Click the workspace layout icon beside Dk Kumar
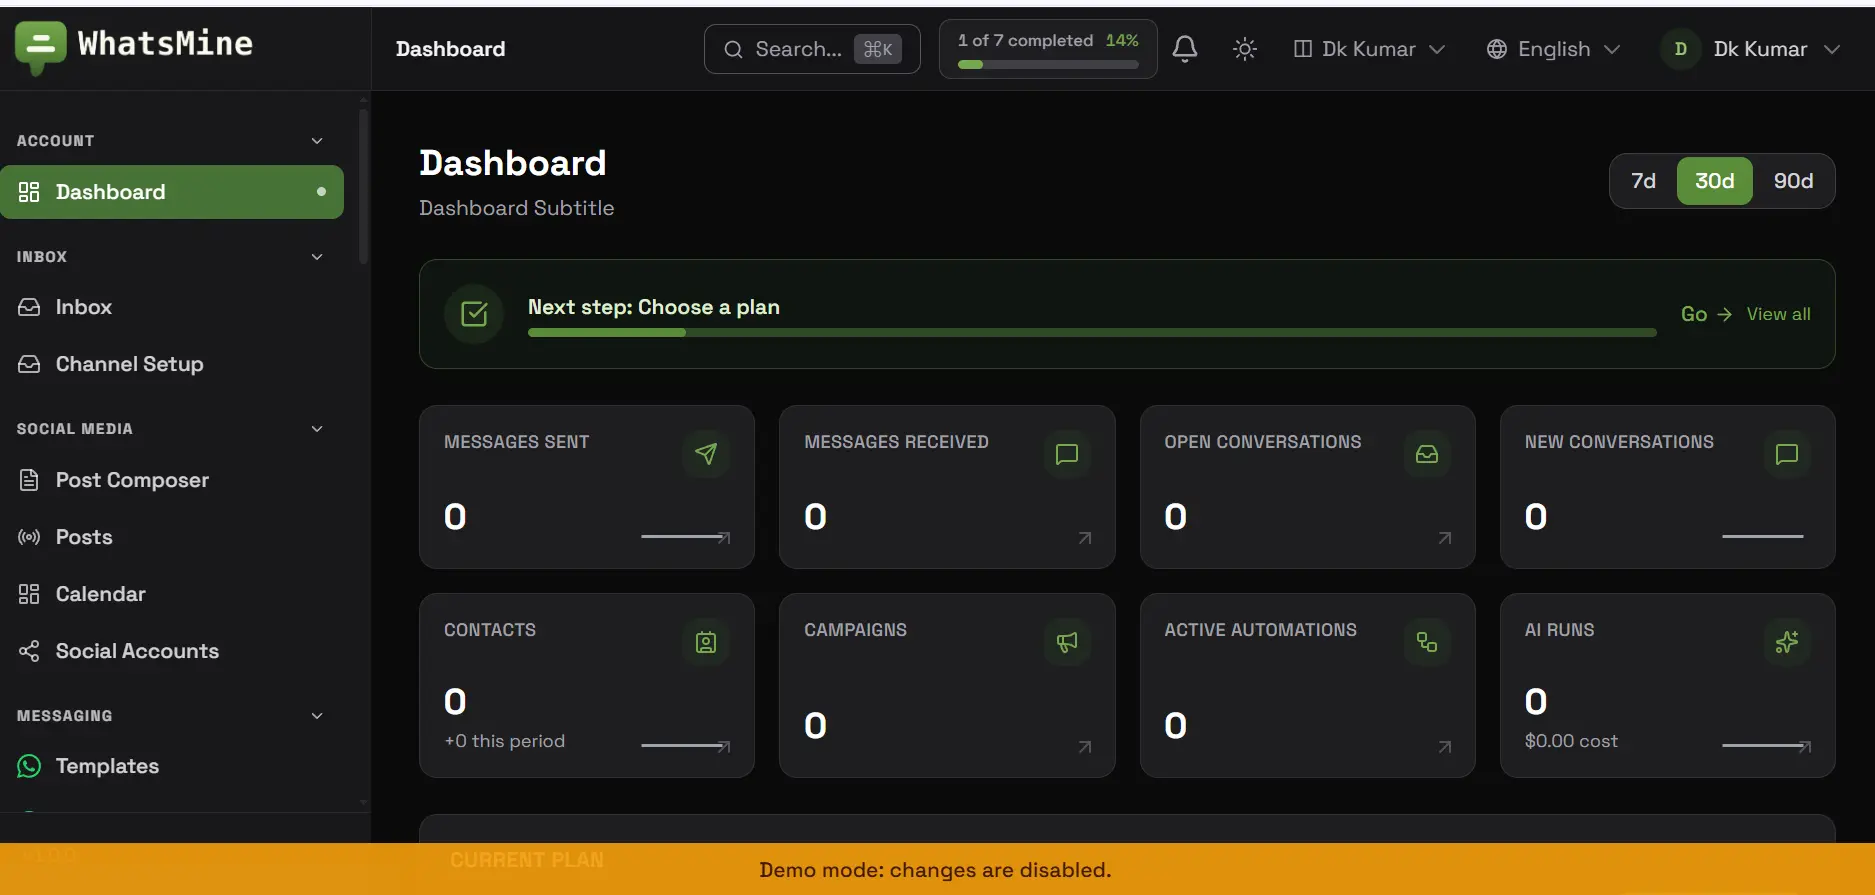 1303,49
